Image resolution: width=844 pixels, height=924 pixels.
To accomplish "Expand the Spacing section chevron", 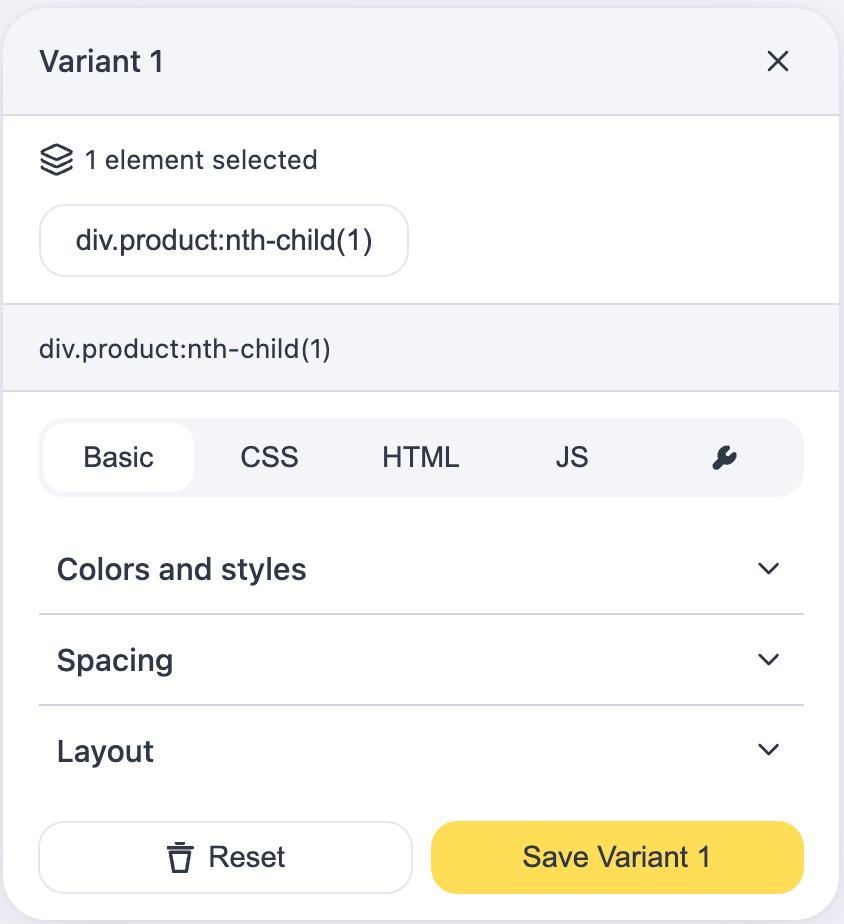I will [x=768, y=660].
